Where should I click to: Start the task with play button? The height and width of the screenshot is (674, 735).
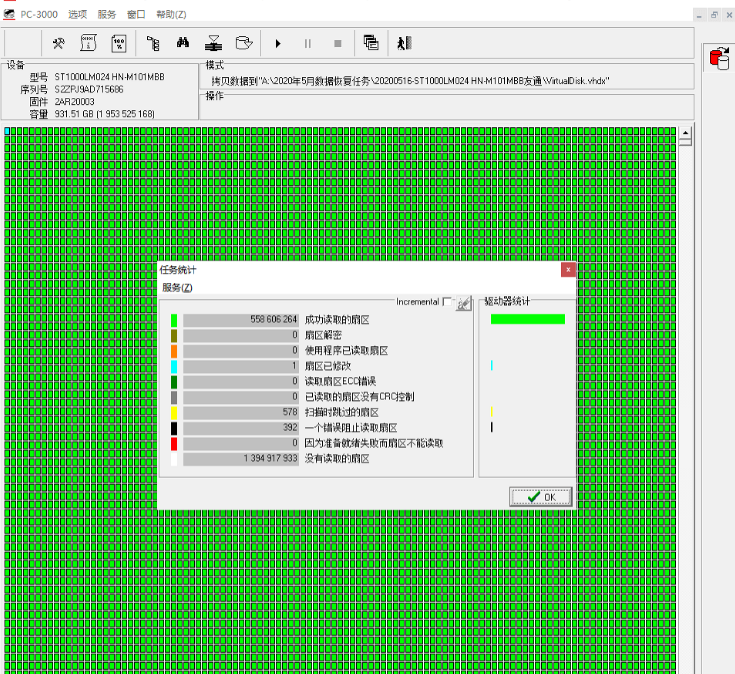click(x=278, y=44)
